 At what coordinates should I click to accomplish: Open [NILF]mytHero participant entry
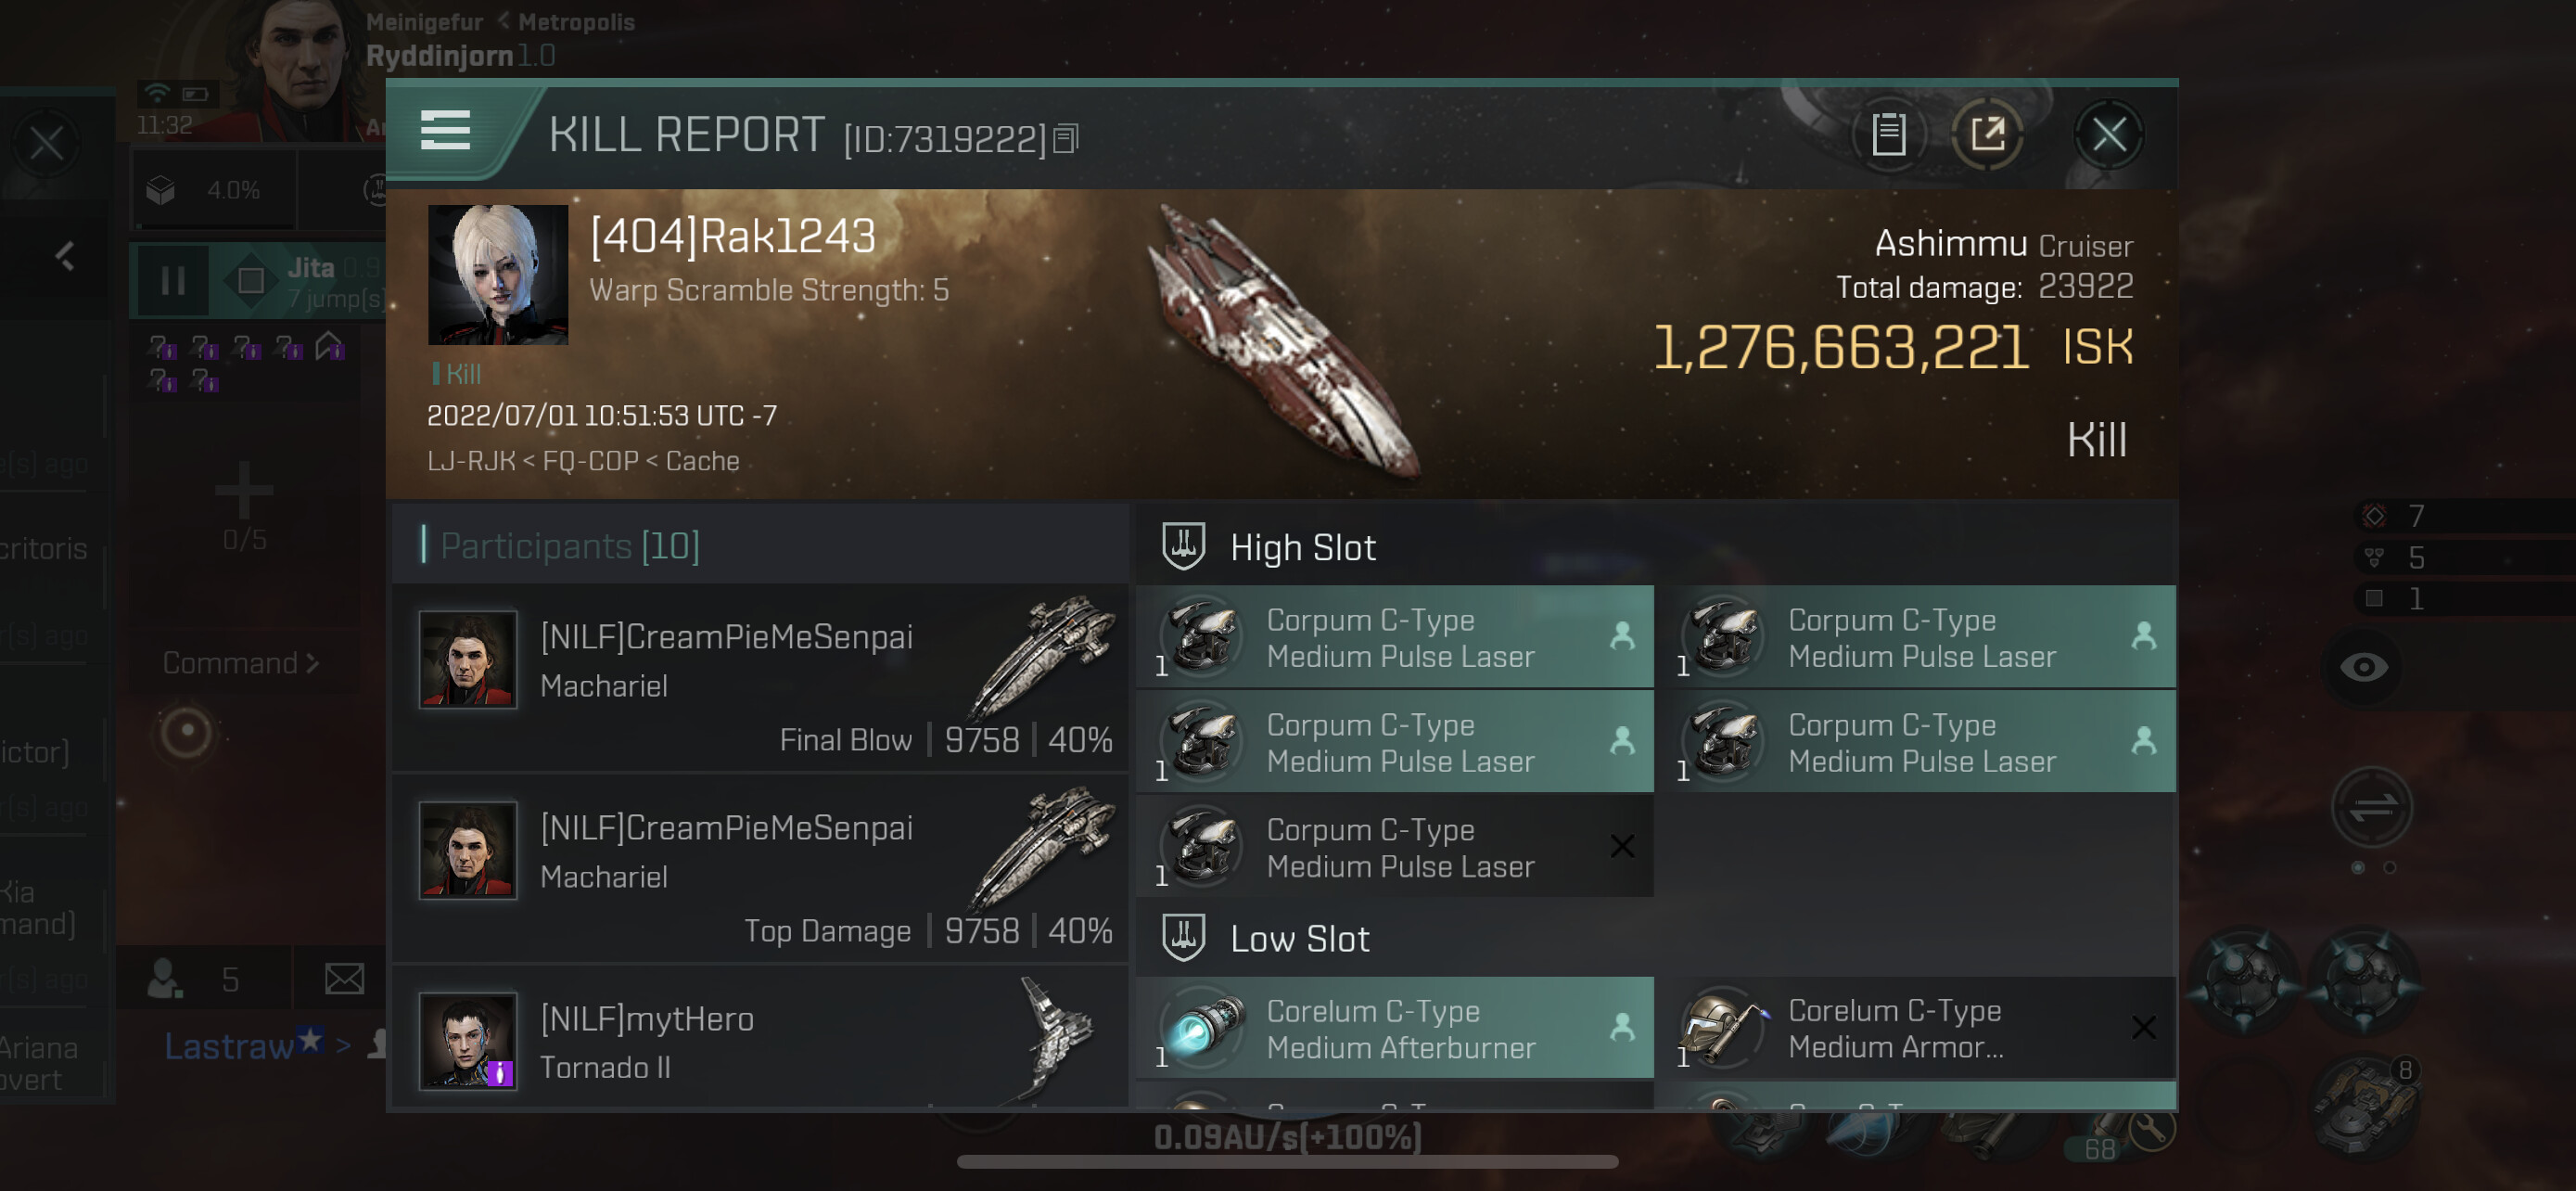click(761, 1039)
